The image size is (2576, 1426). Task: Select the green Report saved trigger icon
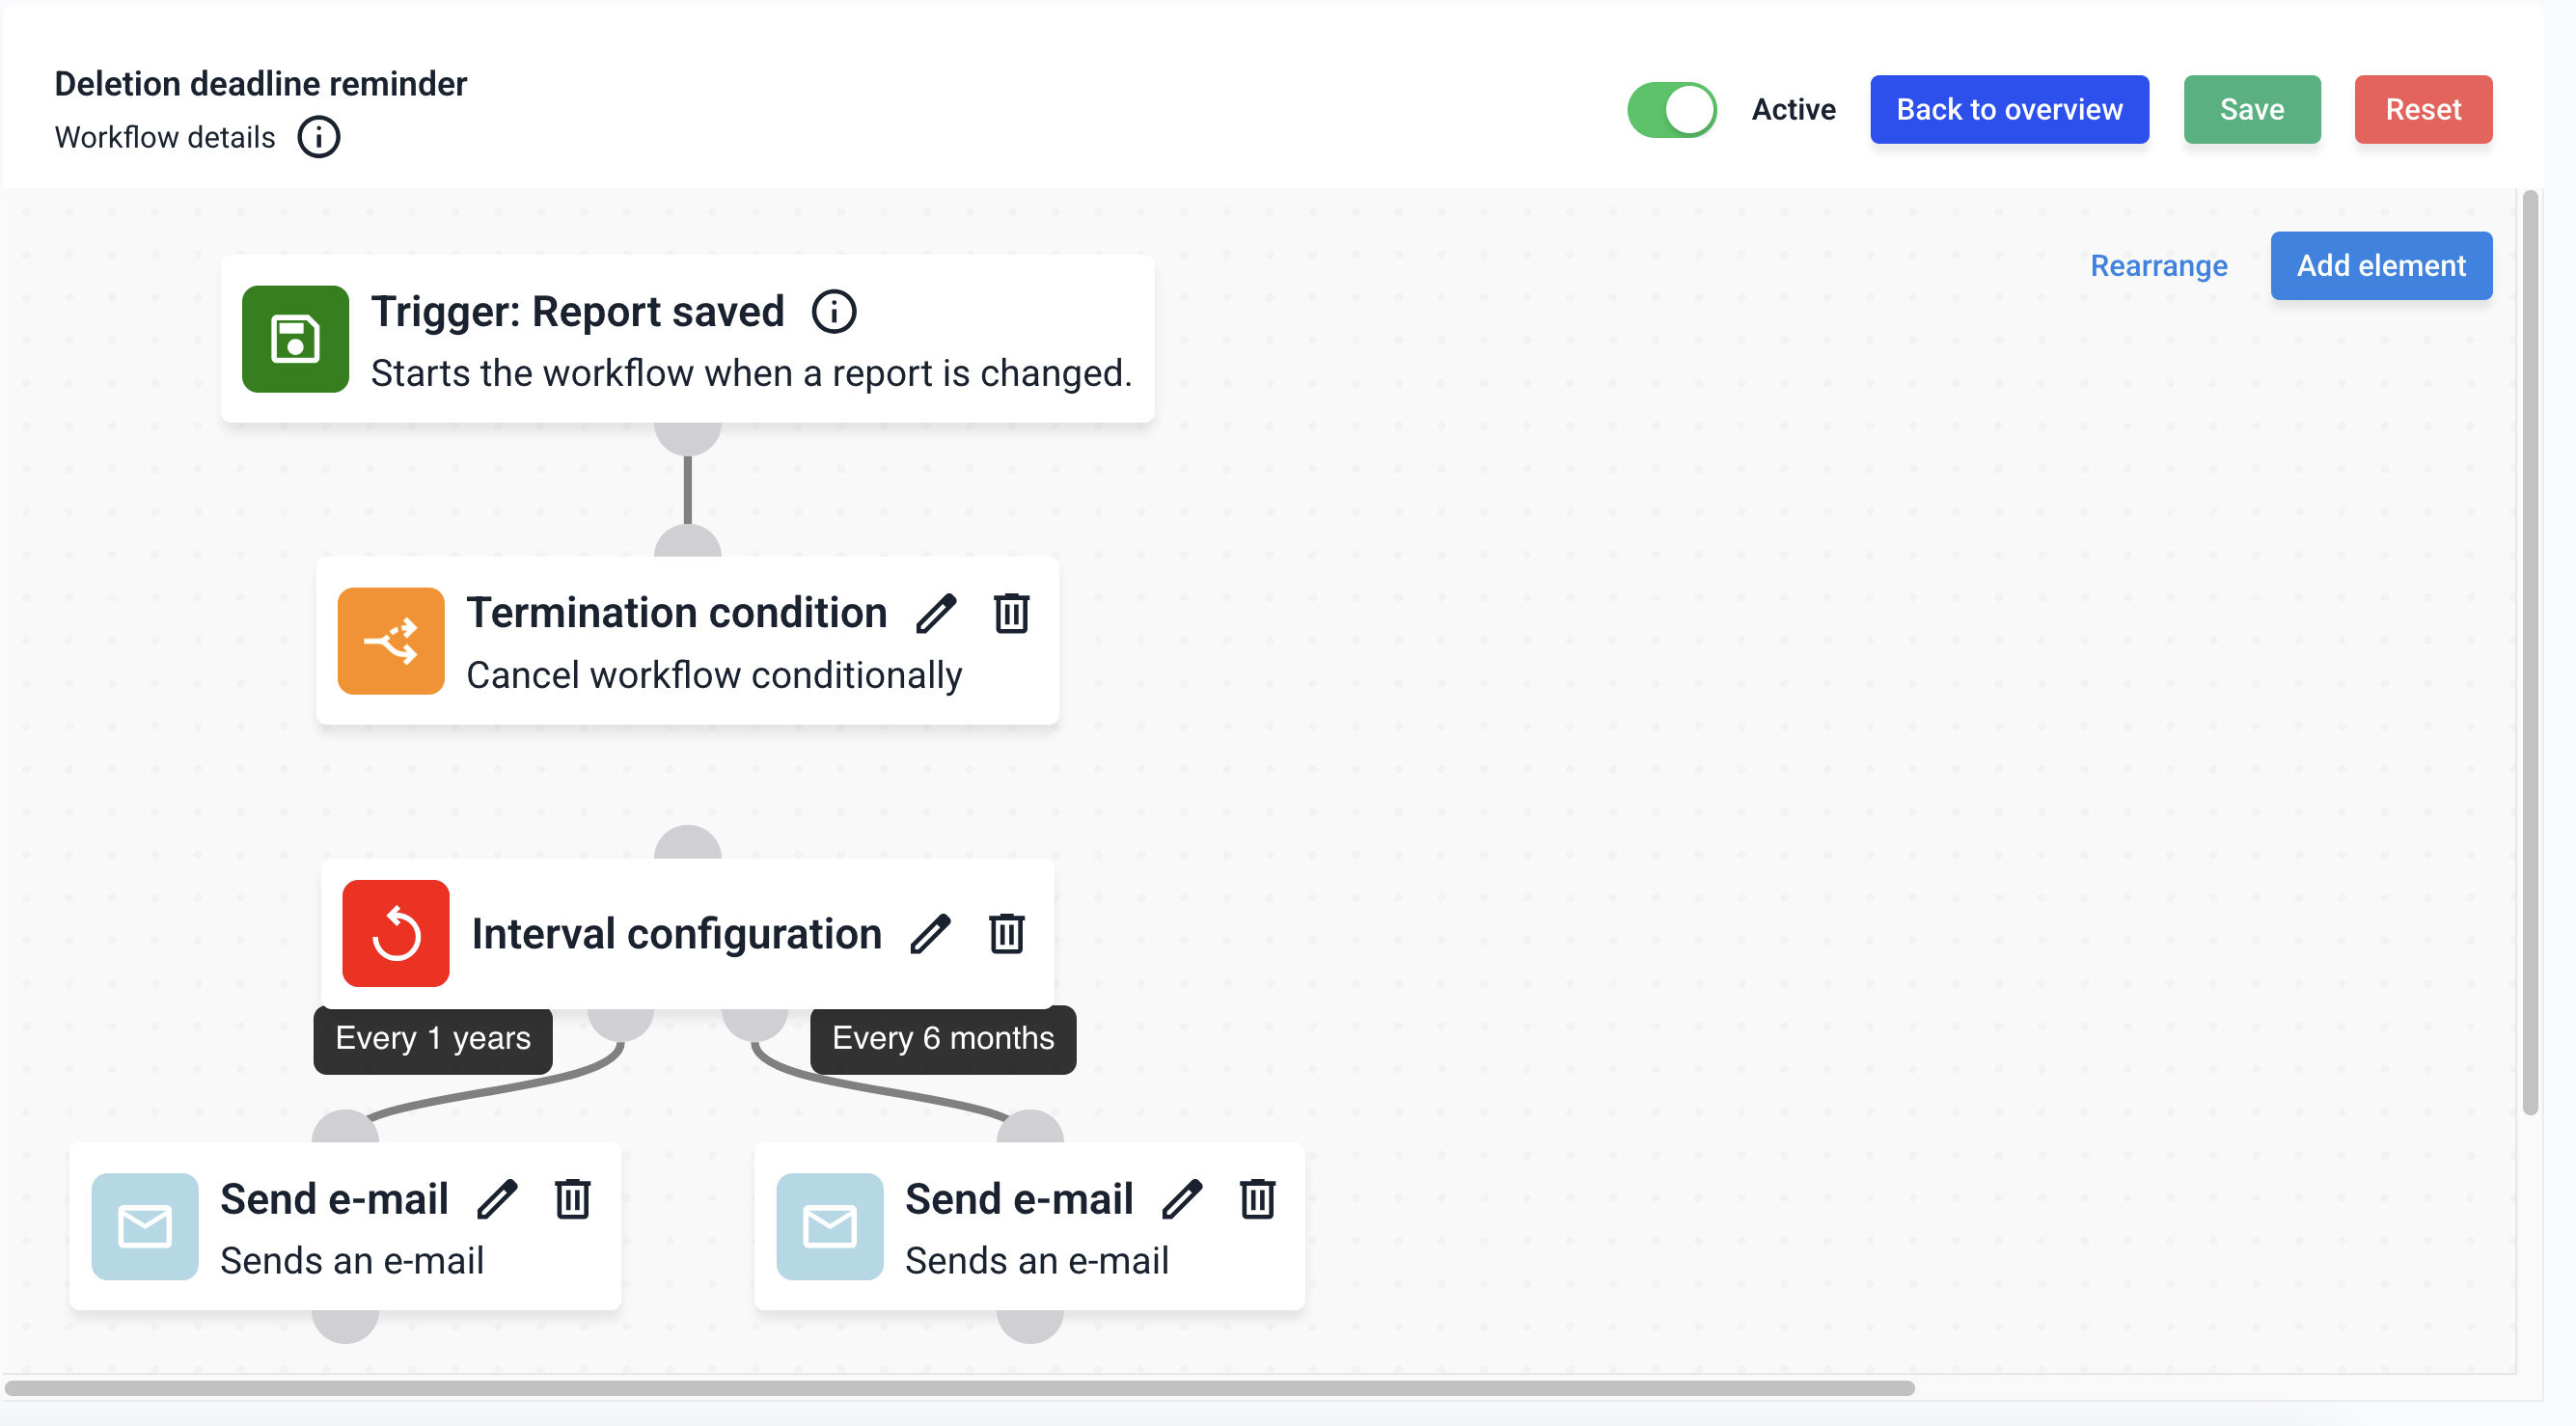click(295, 340)
